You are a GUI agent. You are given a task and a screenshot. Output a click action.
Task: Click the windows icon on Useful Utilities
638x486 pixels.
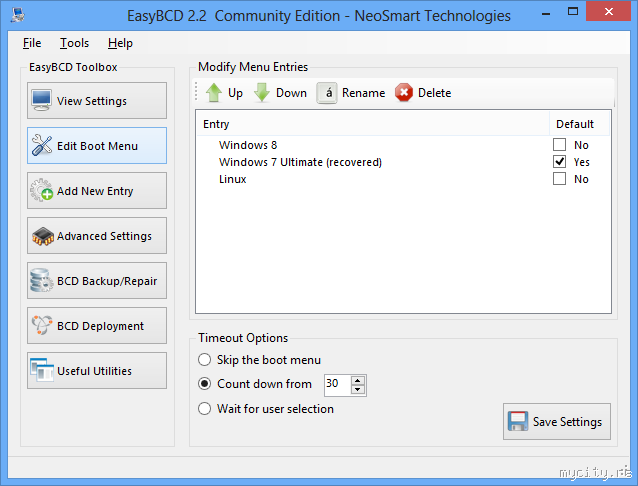(x=42, y=370)
